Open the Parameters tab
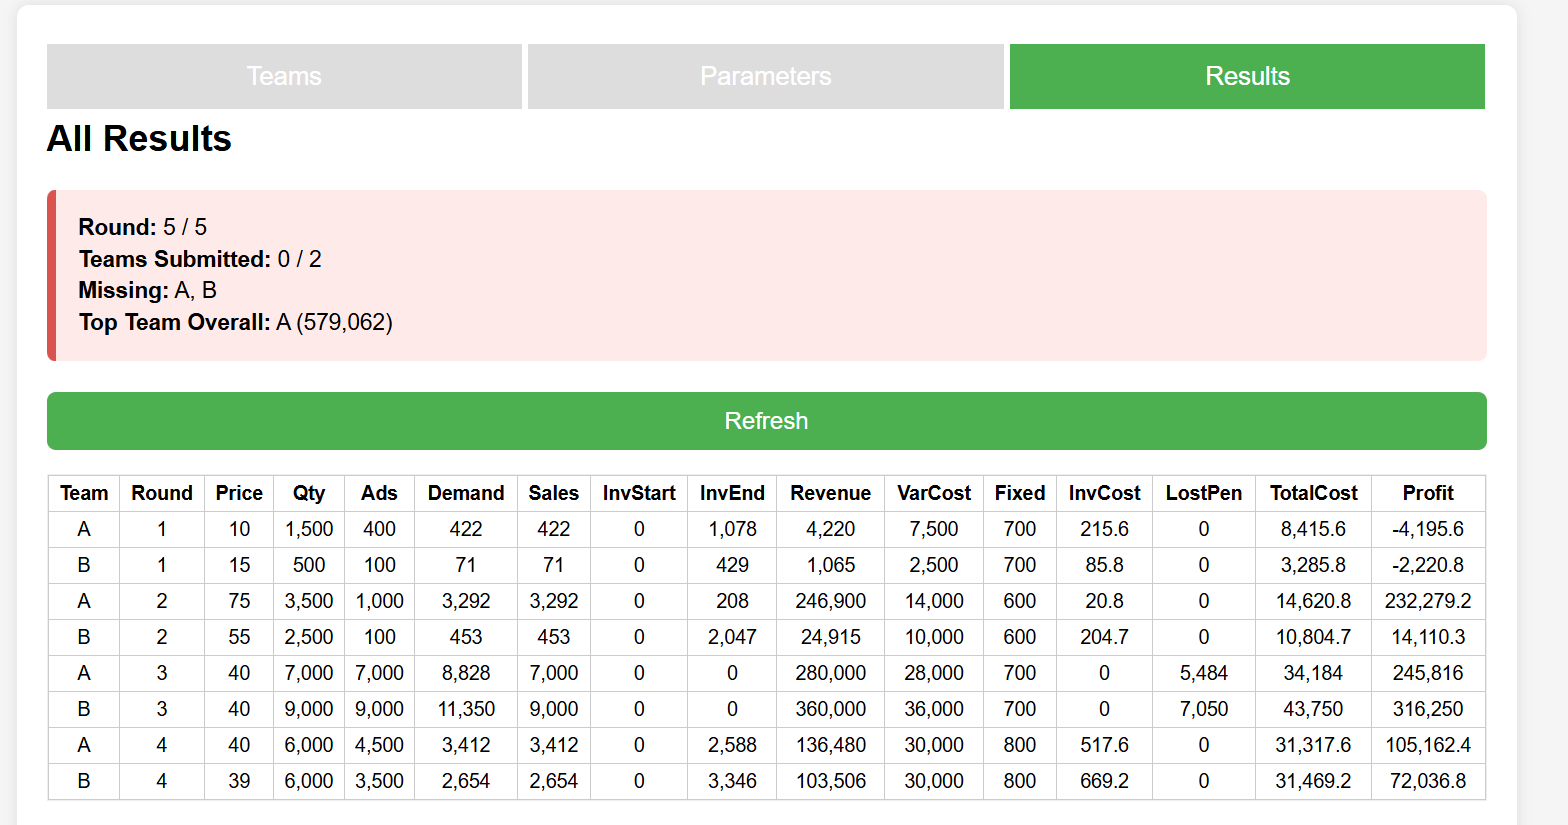The image size is (1568, 825). (x=765, y=76)
